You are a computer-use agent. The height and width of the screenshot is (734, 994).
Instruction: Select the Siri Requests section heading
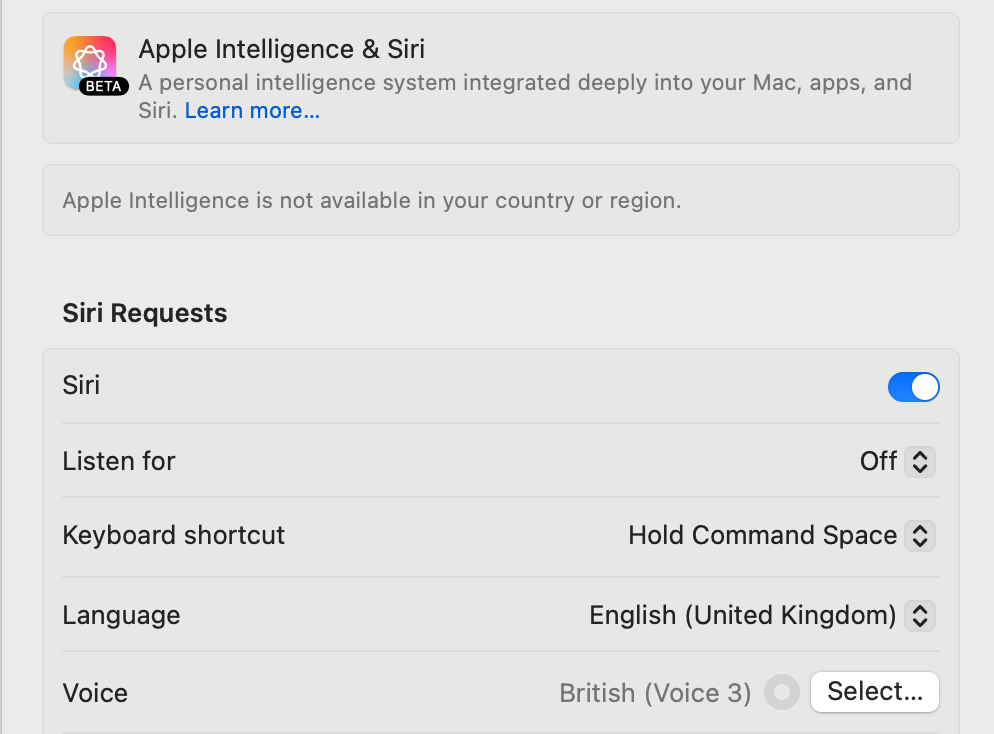point(145,313)
